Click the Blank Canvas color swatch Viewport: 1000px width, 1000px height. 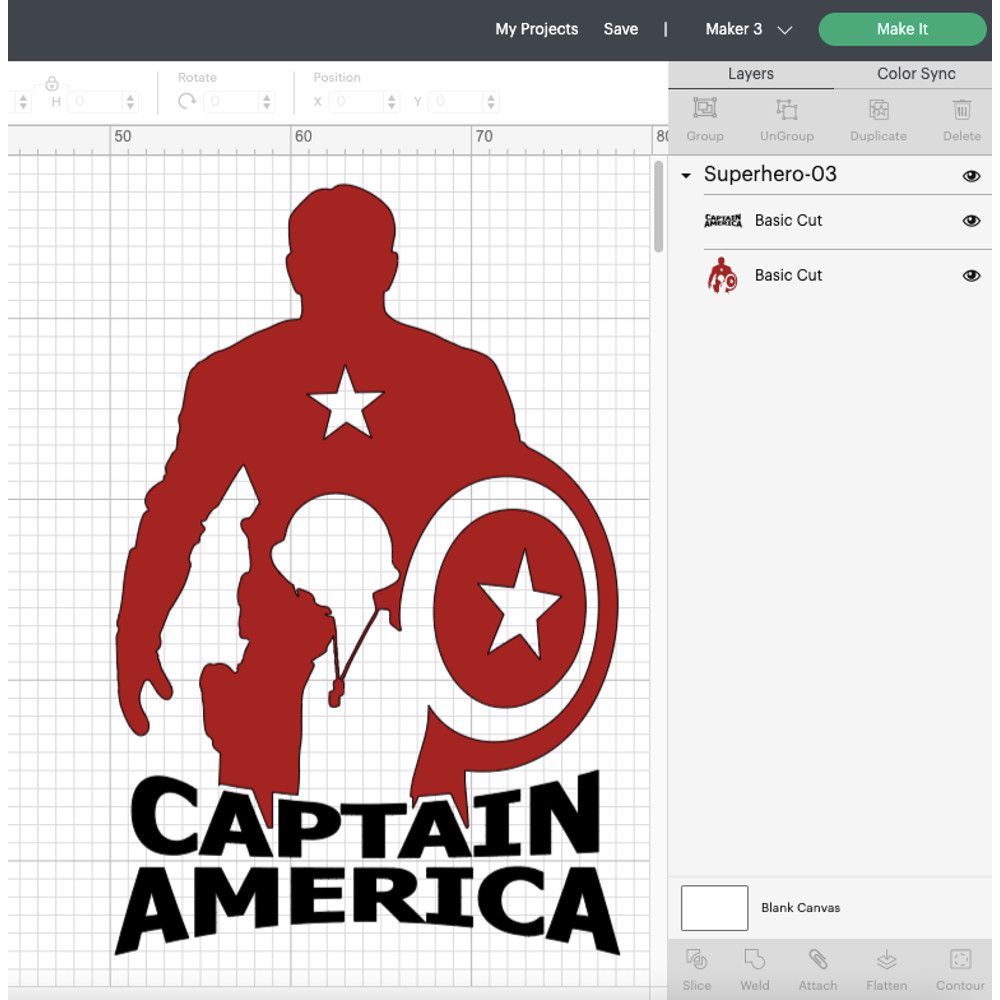(714, 907)
